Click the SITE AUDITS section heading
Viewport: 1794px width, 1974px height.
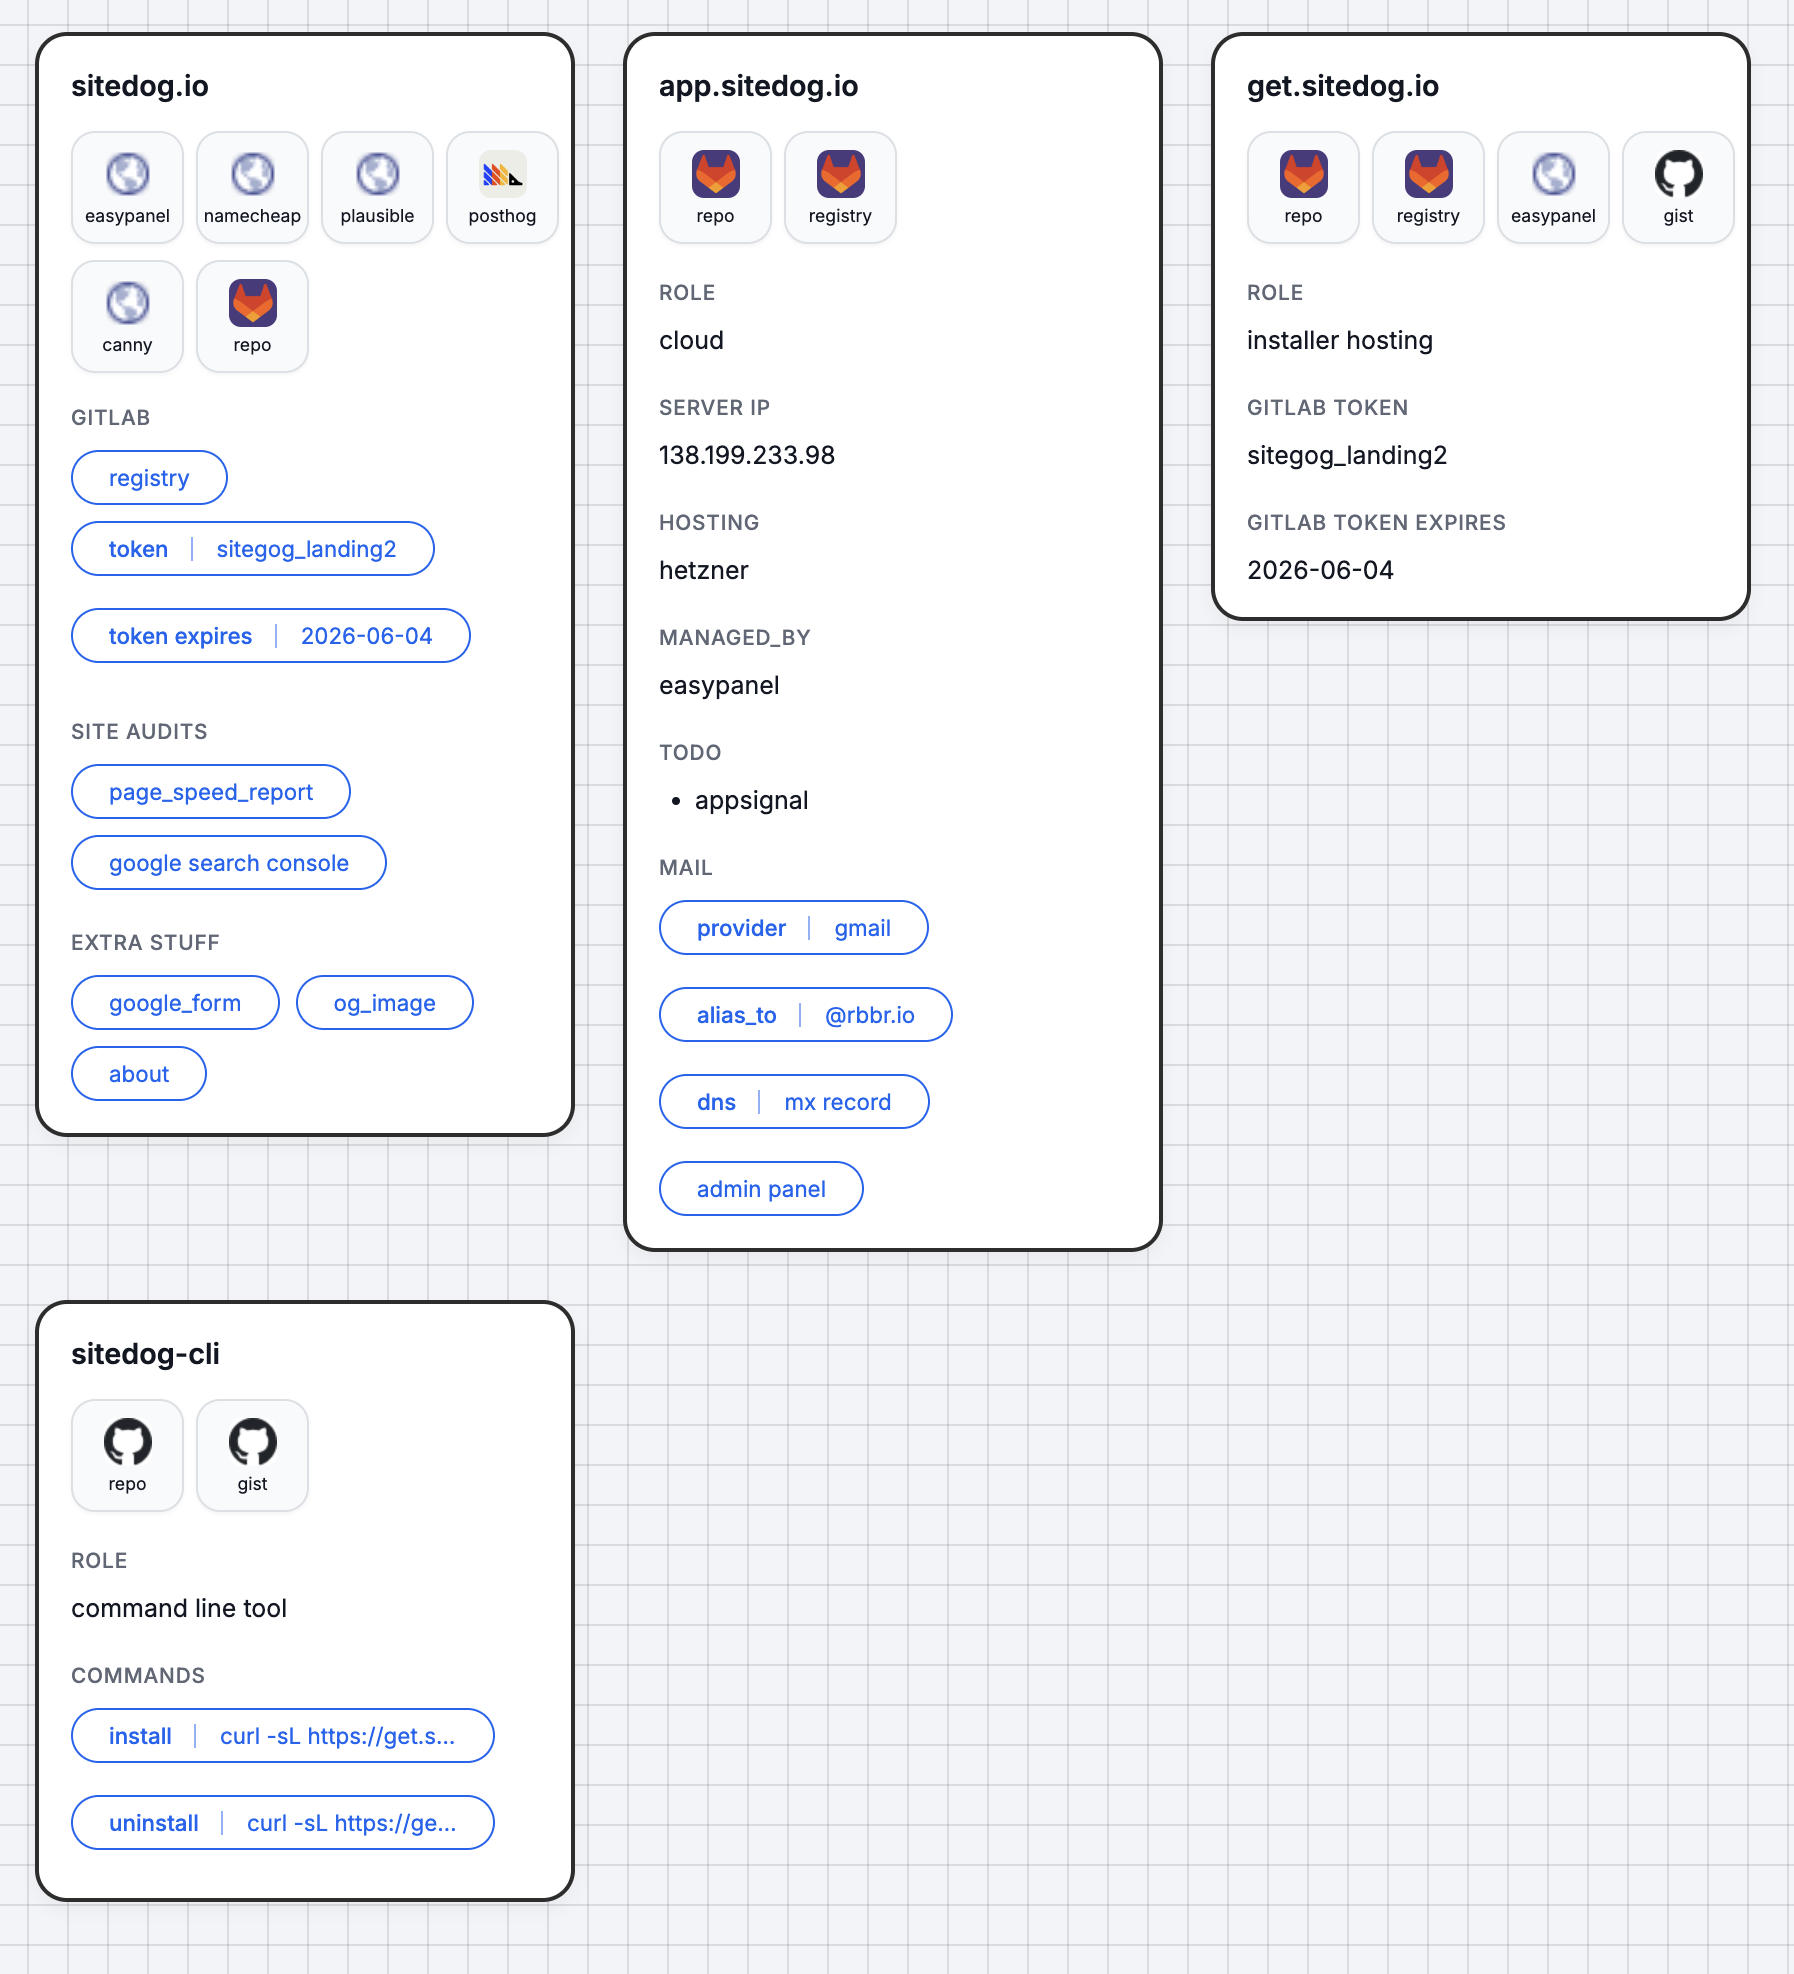[139, 731]
